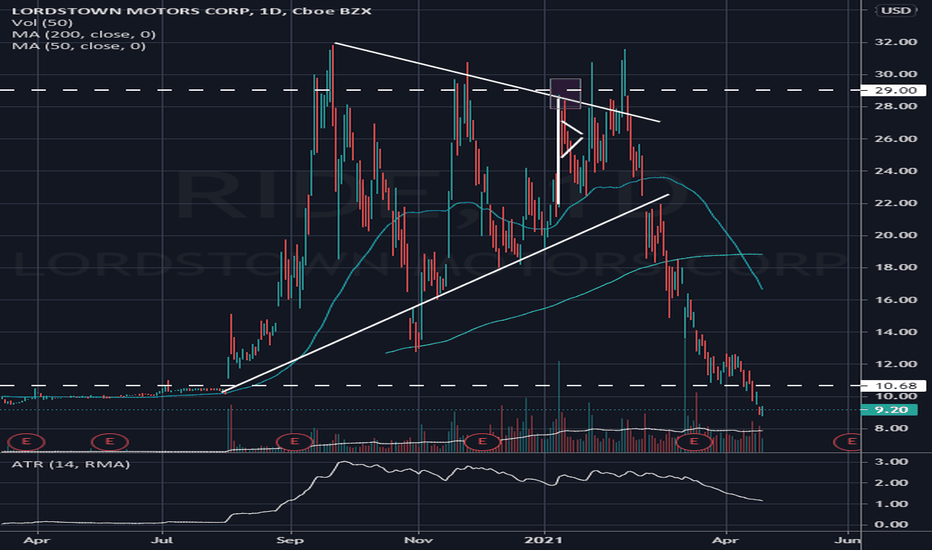Click the 29.00 horizontal line price label
Image resolution: width=932 pixels, height=550 pixels.
pos(893,90)
